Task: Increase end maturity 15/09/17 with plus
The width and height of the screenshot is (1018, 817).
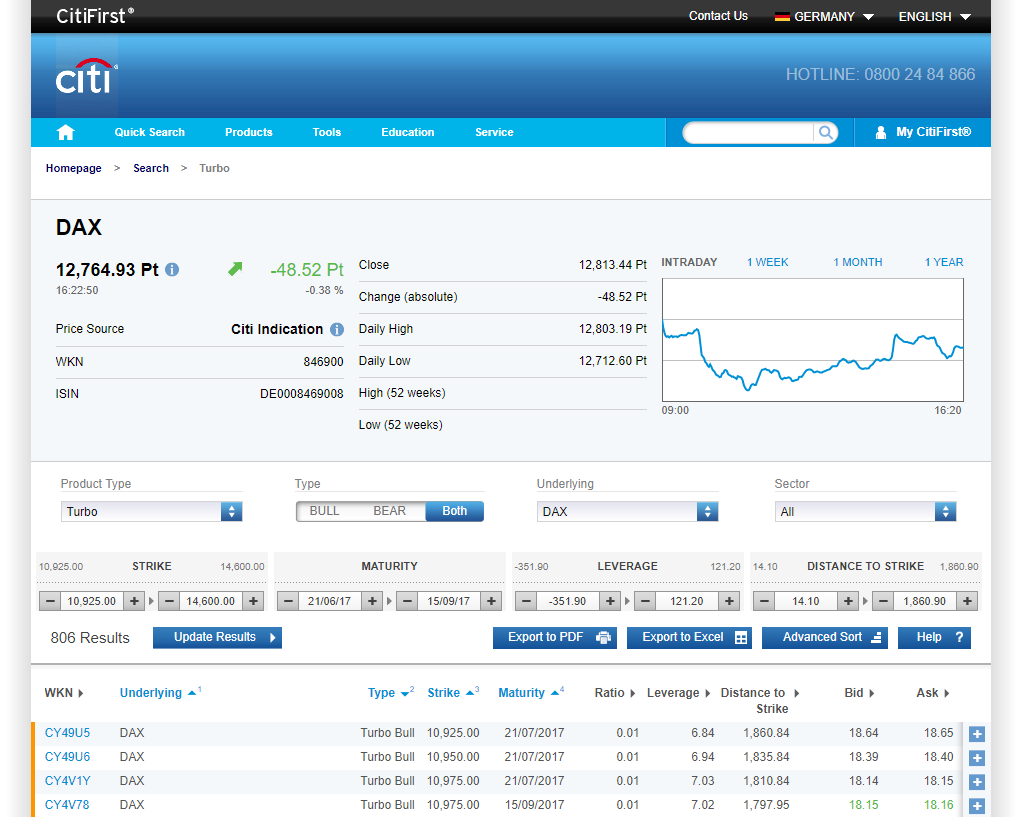Action: point(491,601)
